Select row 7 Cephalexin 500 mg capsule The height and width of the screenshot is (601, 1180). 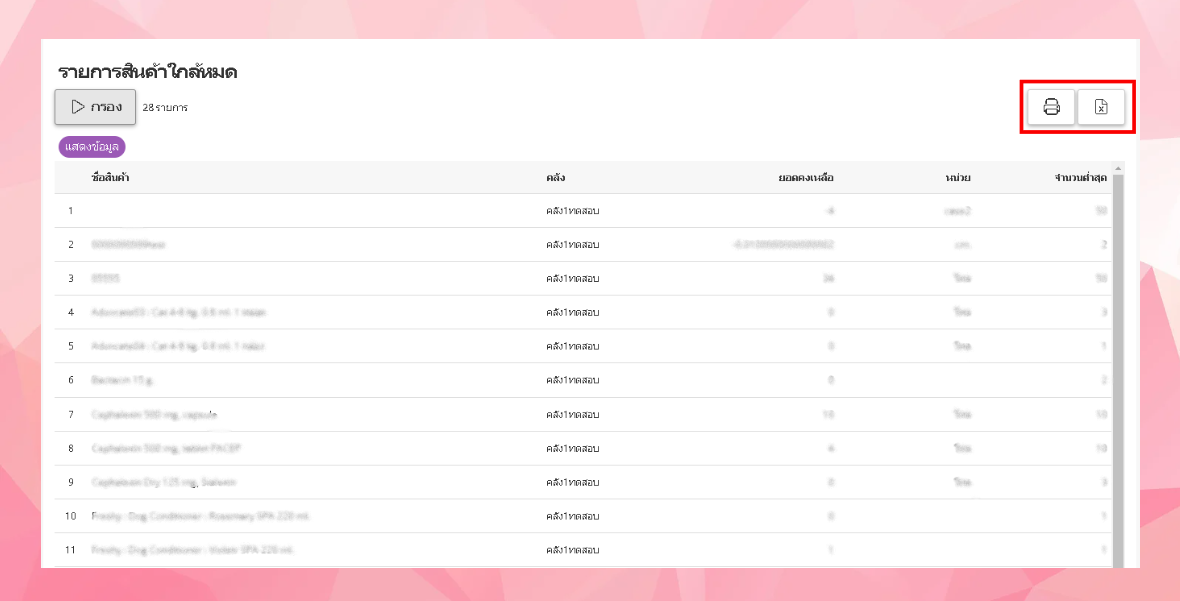(154, 414)
